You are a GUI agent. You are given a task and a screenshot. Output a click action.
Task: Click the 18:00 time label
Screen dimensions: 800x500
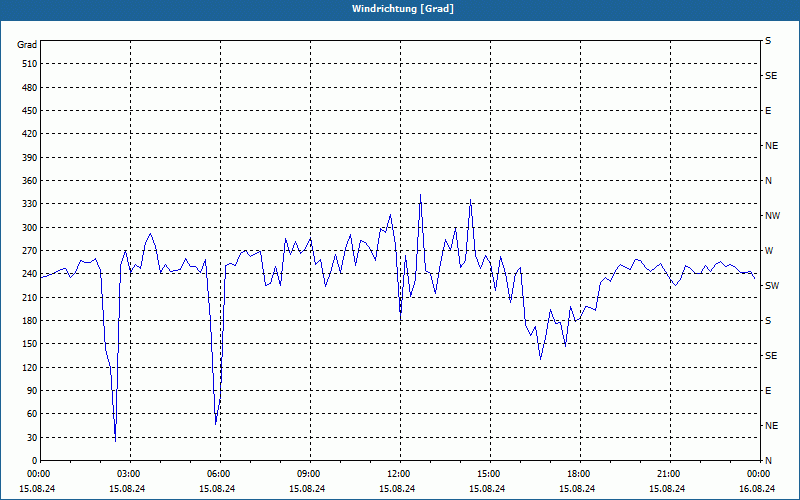[x=580, y=474]
